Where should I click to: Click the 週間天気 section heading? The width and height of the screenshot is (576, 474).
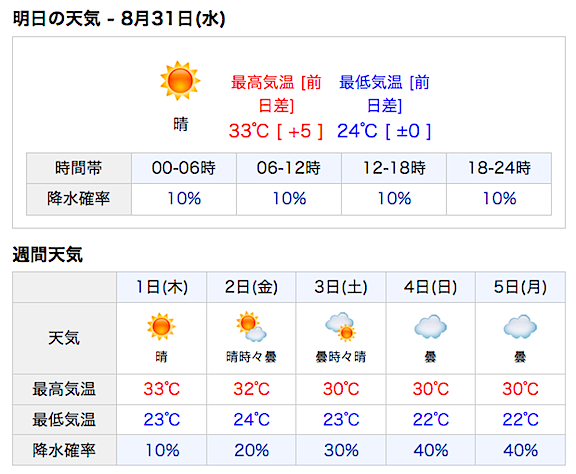point(47,254)
